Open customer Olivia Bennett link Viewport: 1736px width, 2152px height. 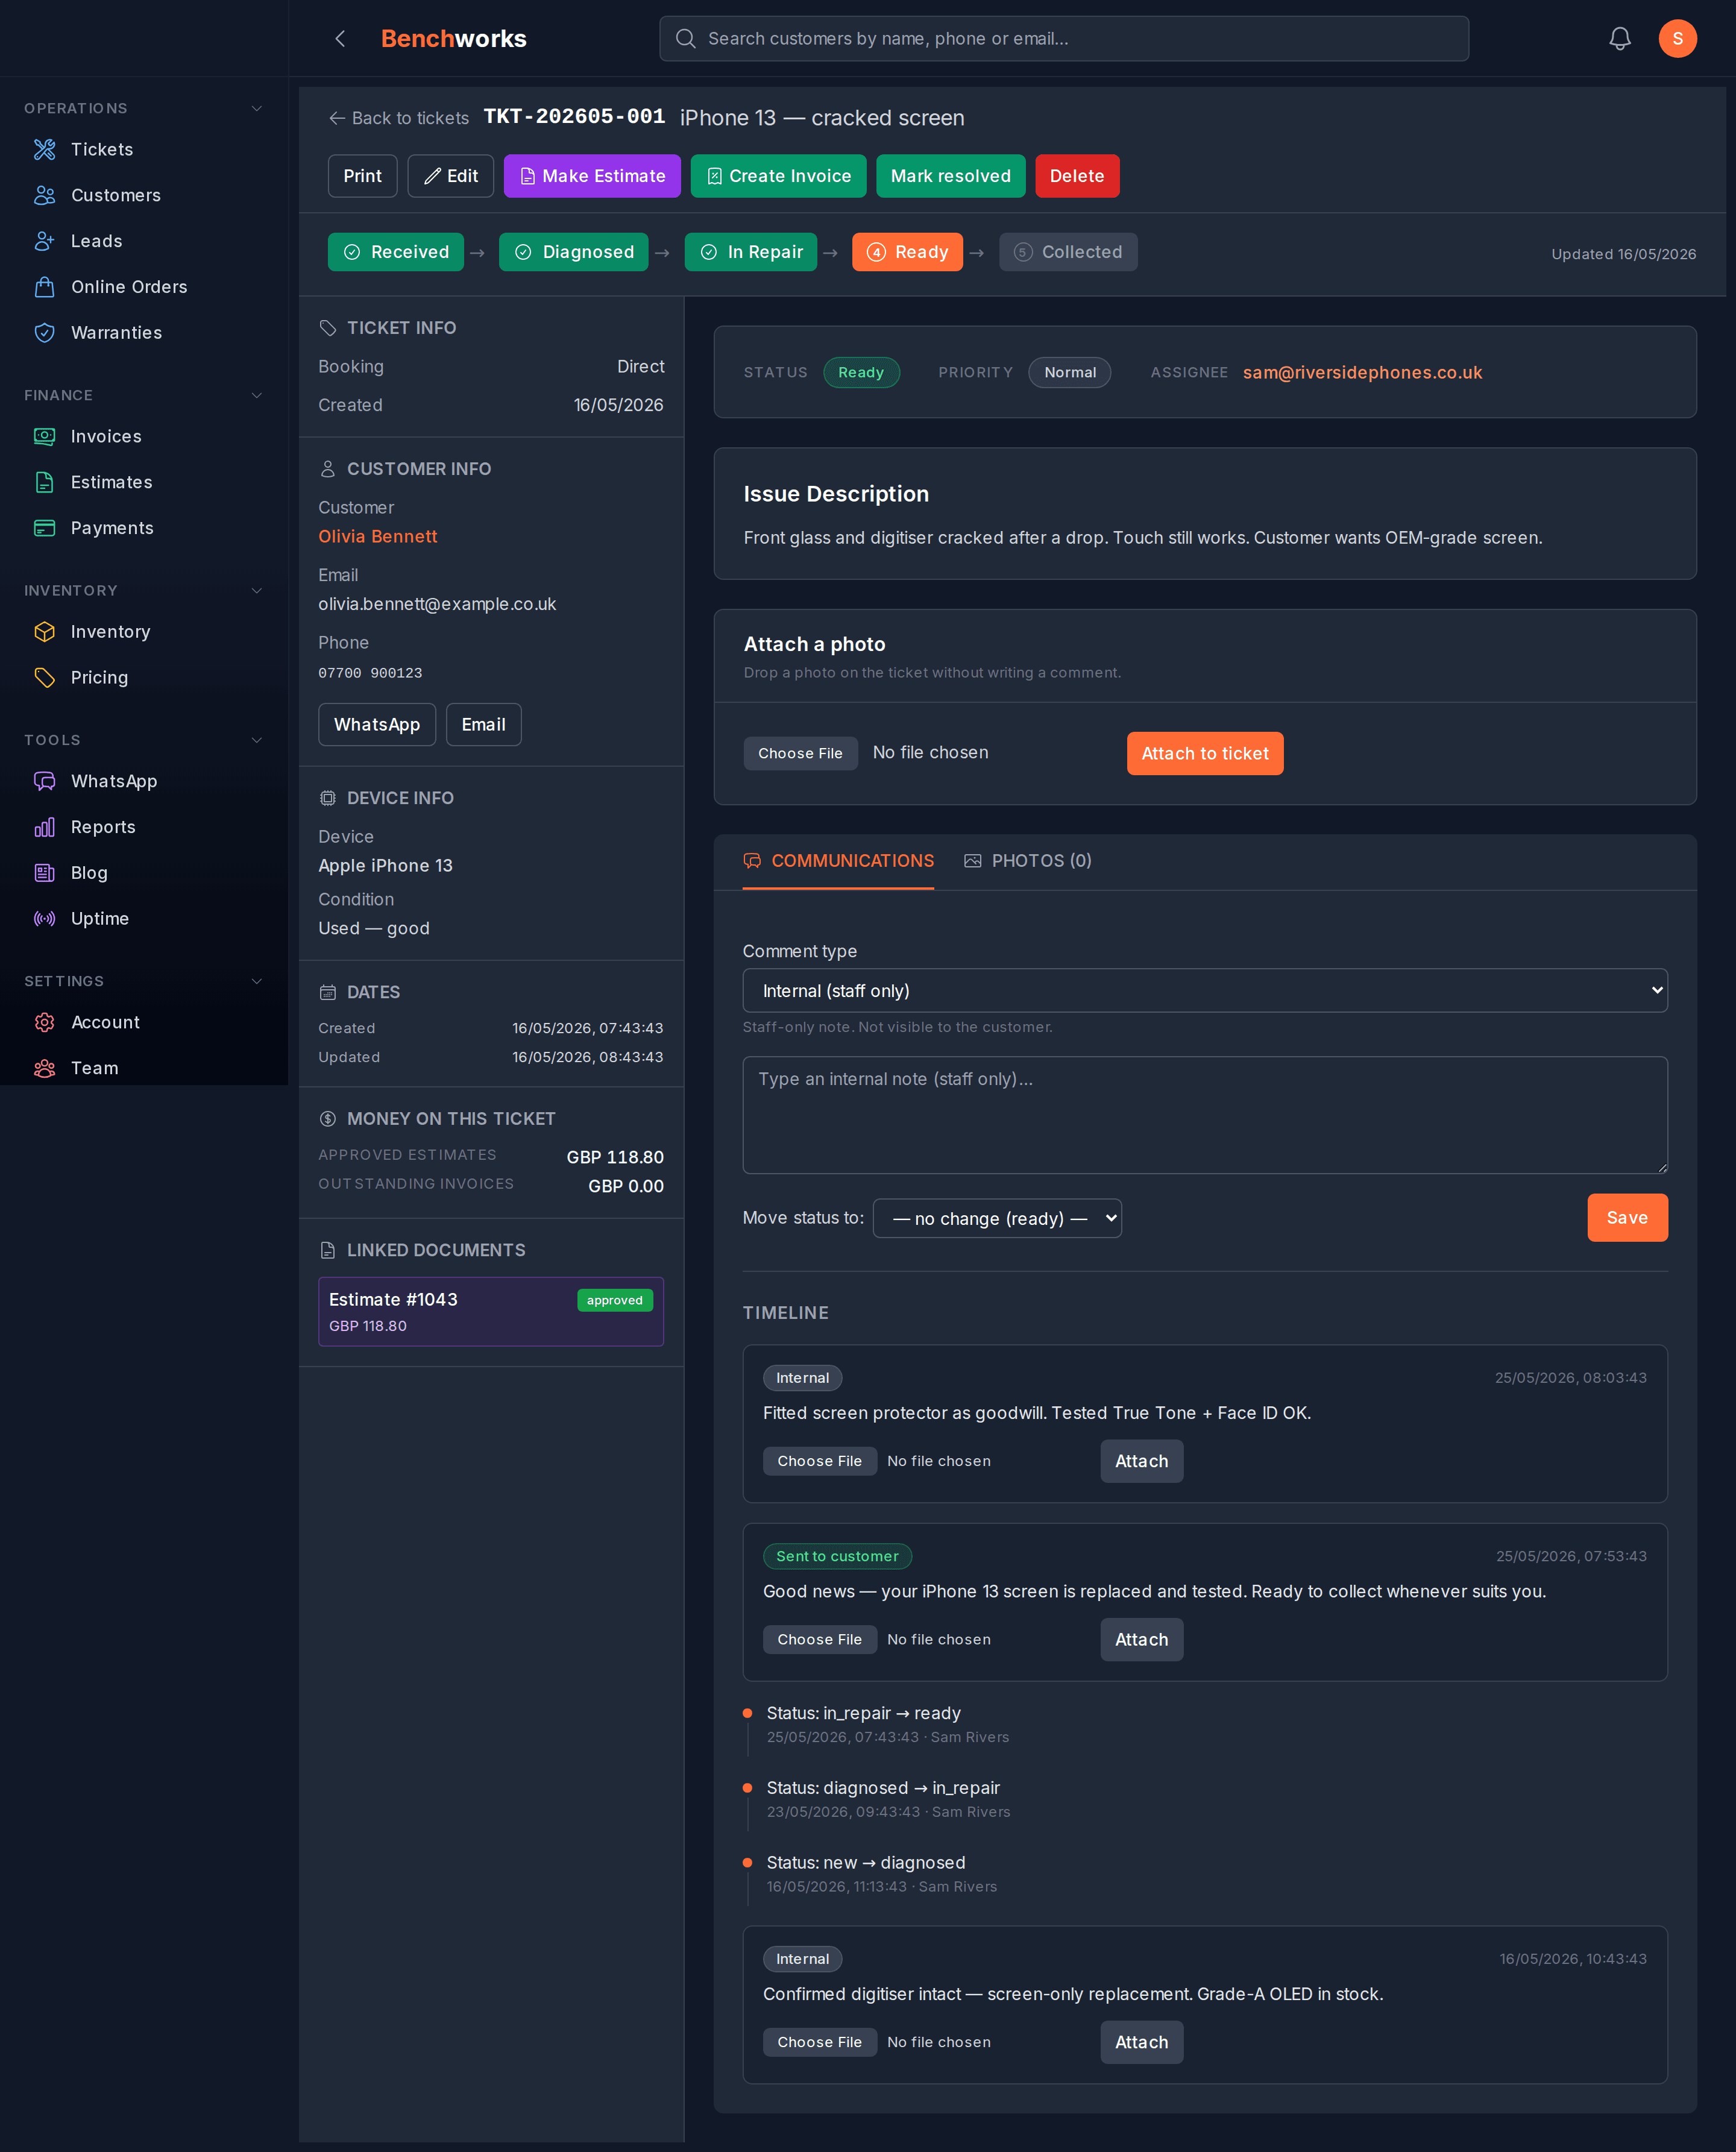[x=378, y=537]
